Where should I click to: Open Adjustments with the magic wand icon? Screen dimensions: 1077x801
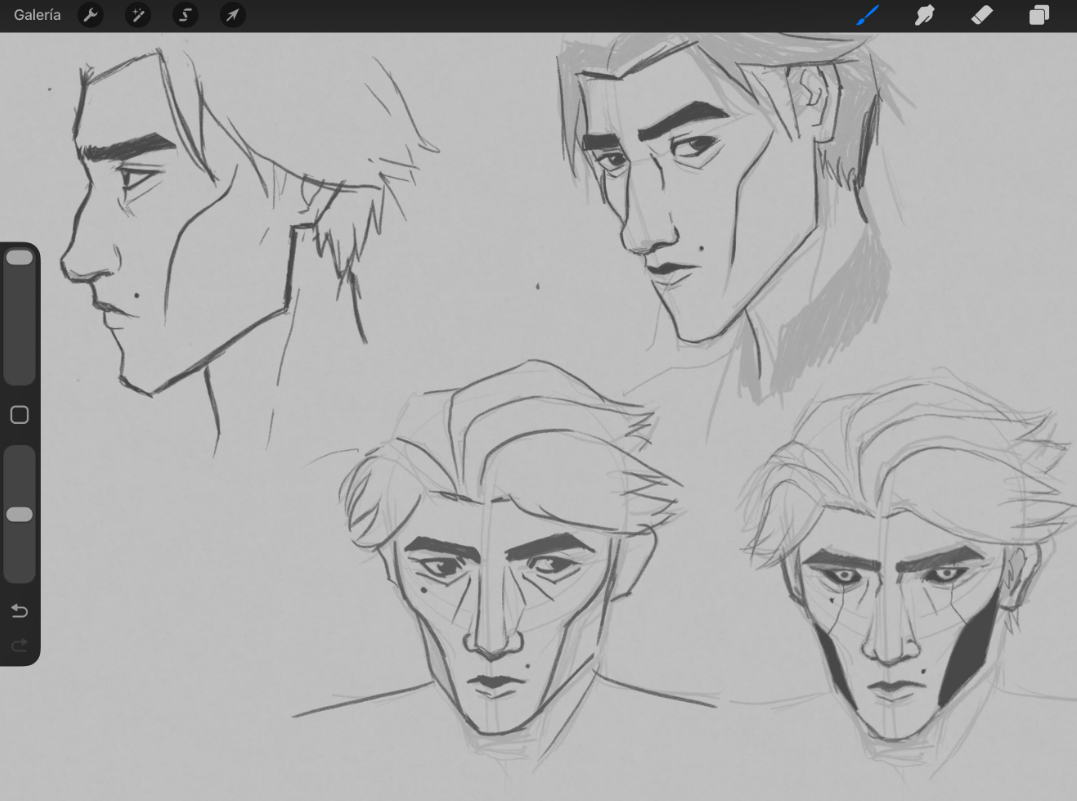click(x=137, y=15)
